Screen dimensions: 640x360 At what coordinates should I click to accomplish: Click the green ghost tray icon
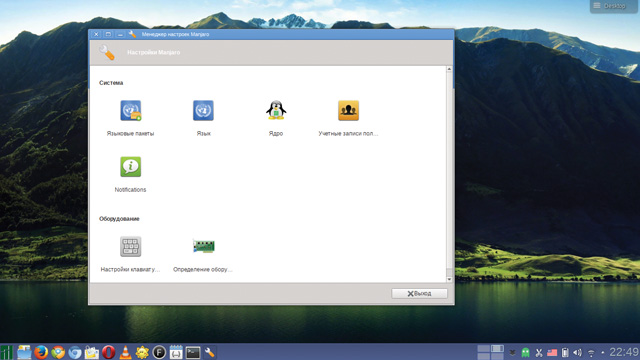[x=525, y=352]
